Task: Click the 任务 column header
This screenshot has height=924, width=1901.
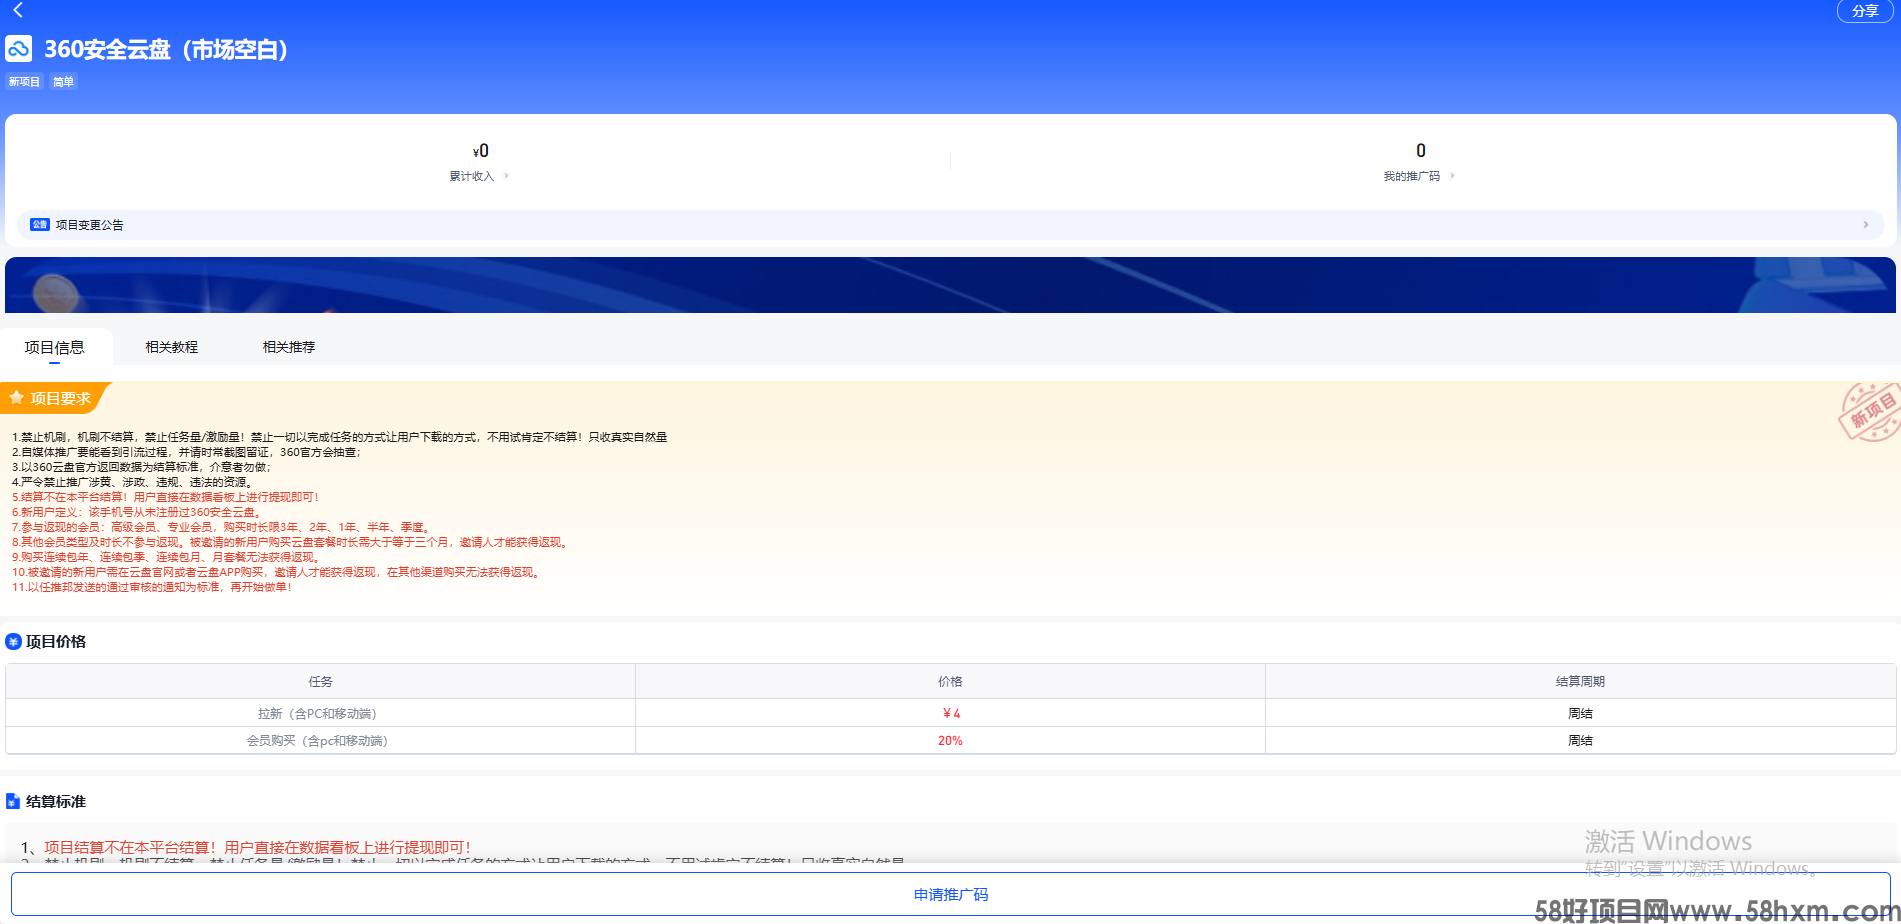Action: coord(320,682)
